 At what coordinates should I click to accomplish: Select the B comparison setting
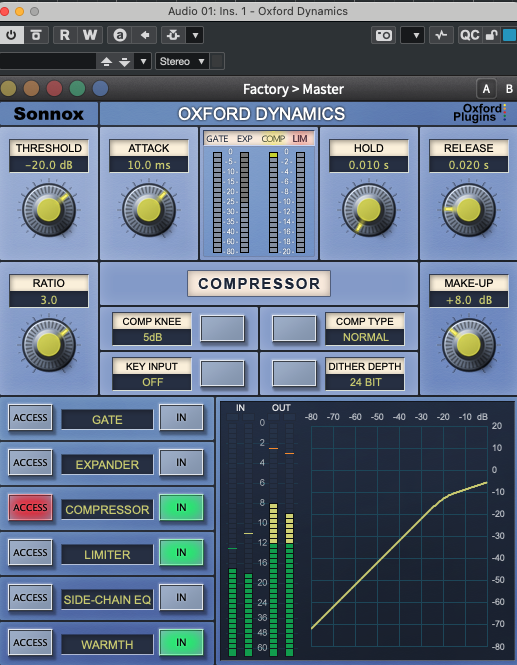tap(509, 89)
